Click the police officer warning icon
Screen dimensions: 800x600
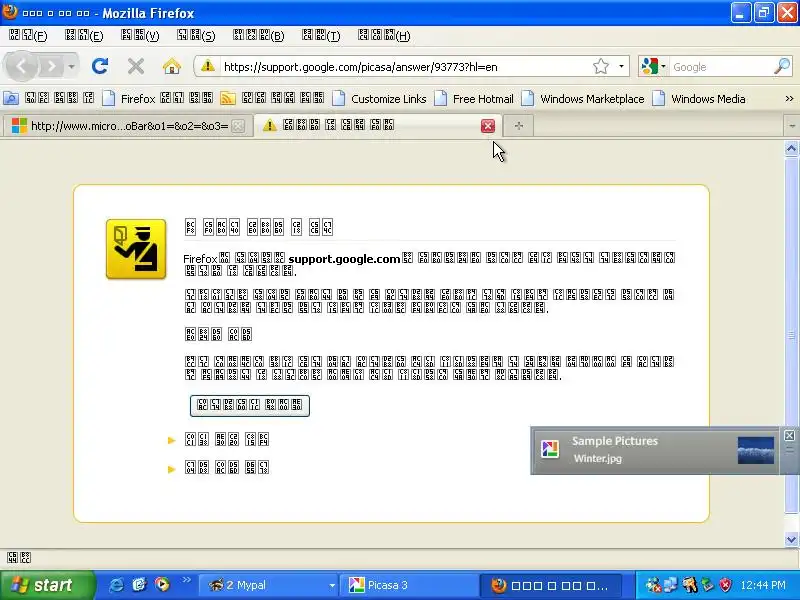pos(136,249)
